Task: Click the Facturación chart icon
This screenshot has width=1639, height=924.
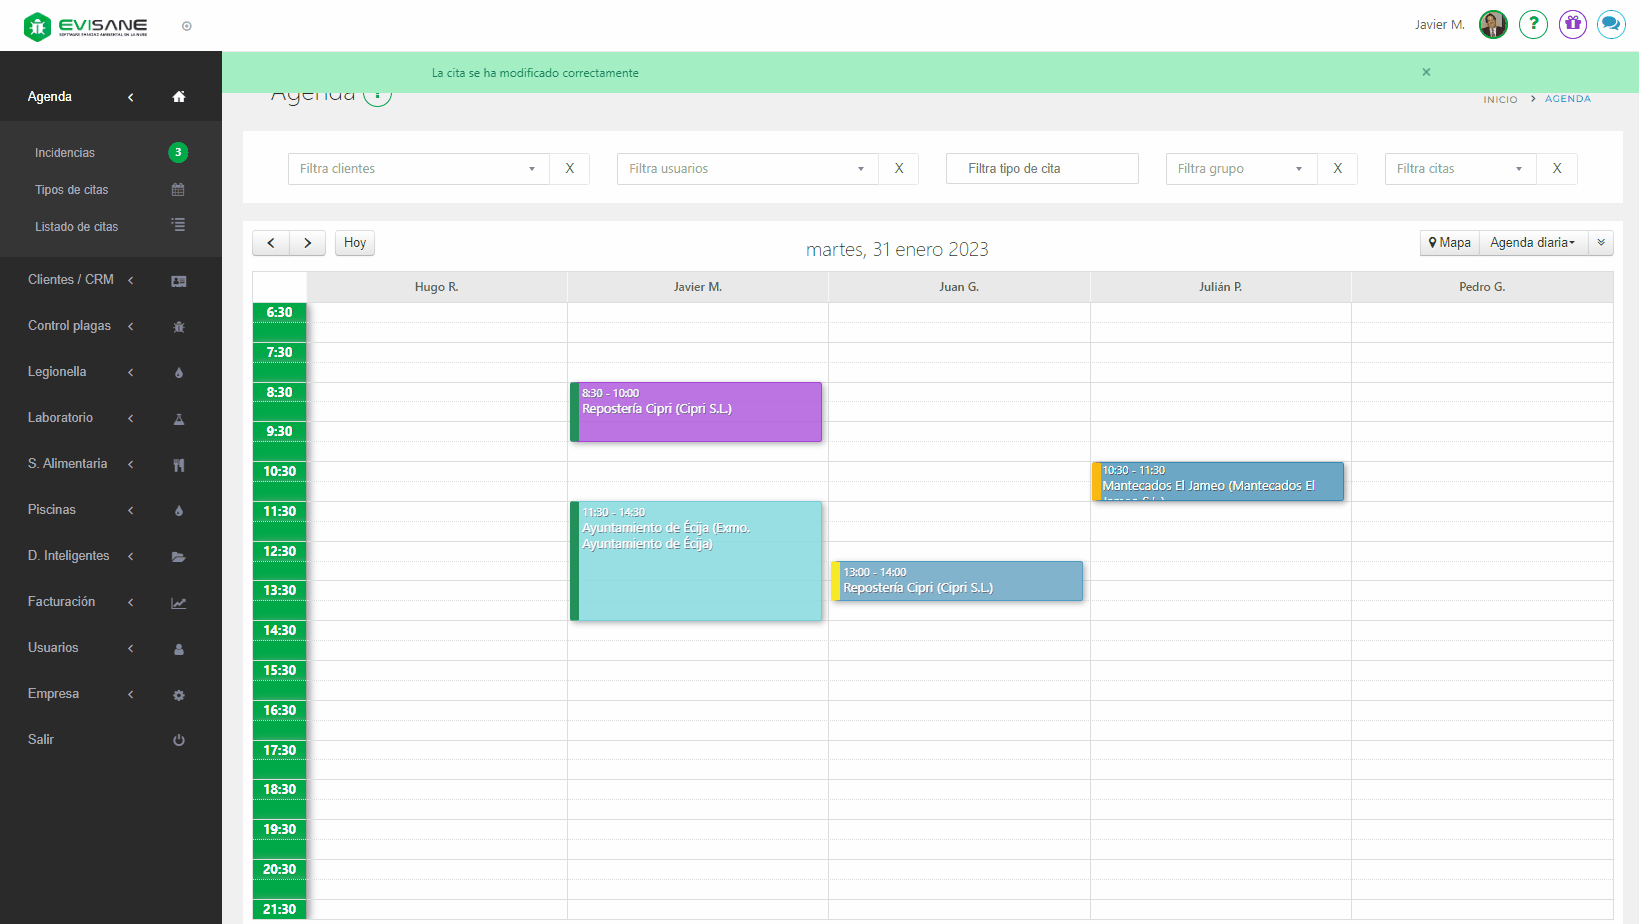Action: (x=179, y=603)
